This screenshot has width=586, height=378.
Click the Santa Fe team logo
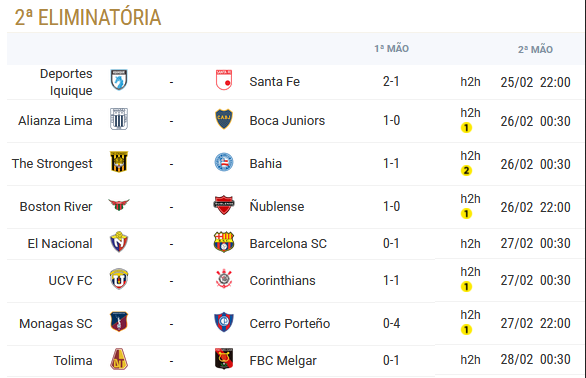224,80
